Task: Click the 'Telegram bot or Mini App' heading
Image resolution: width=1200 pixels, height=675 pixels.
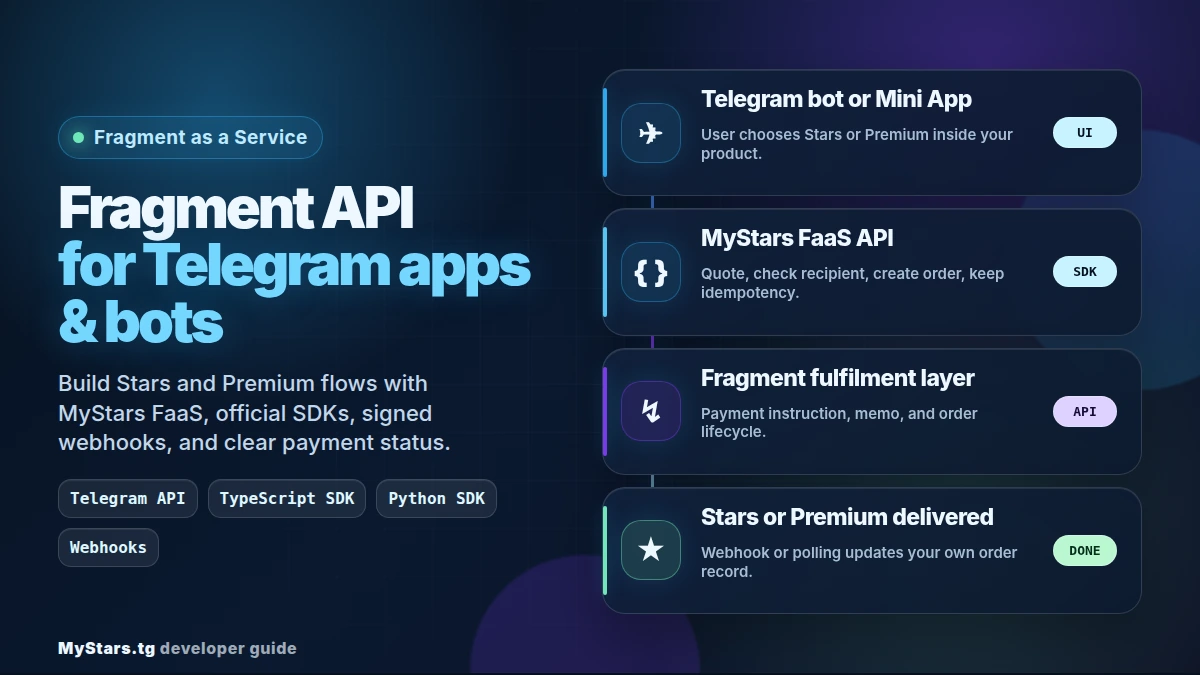Action: click(x=836, y=99)
